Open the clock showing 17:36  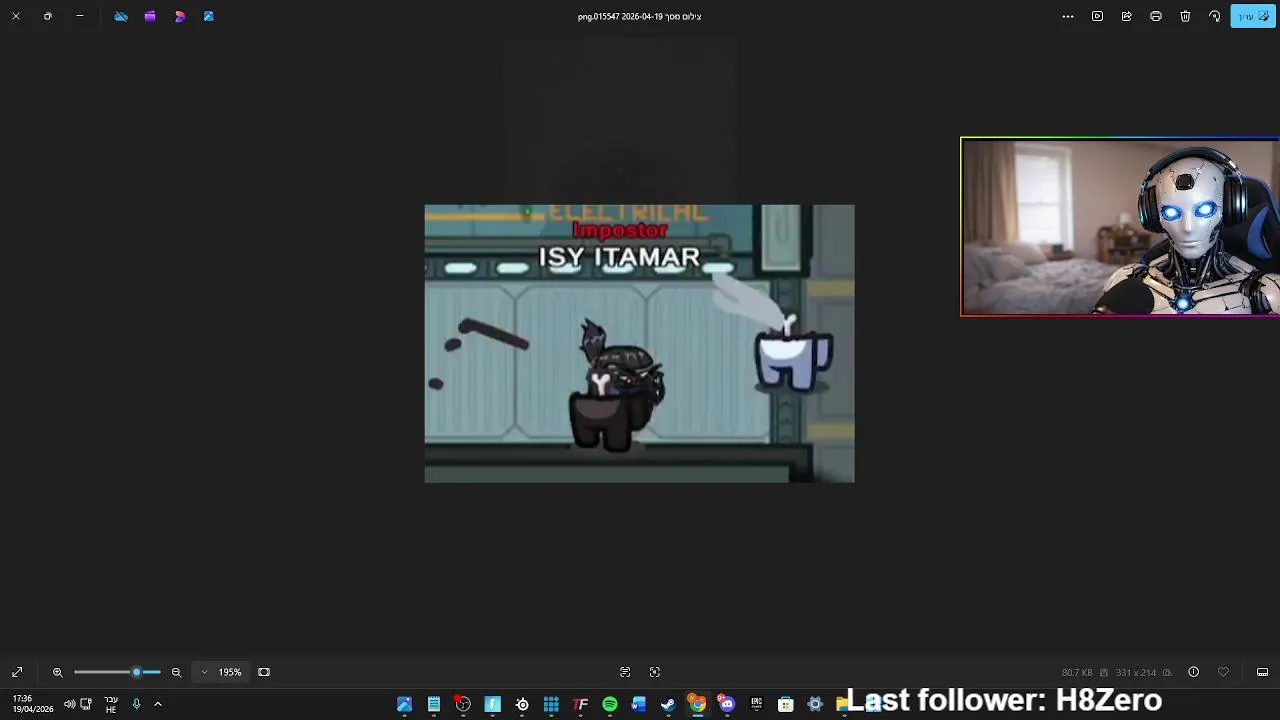33,704
